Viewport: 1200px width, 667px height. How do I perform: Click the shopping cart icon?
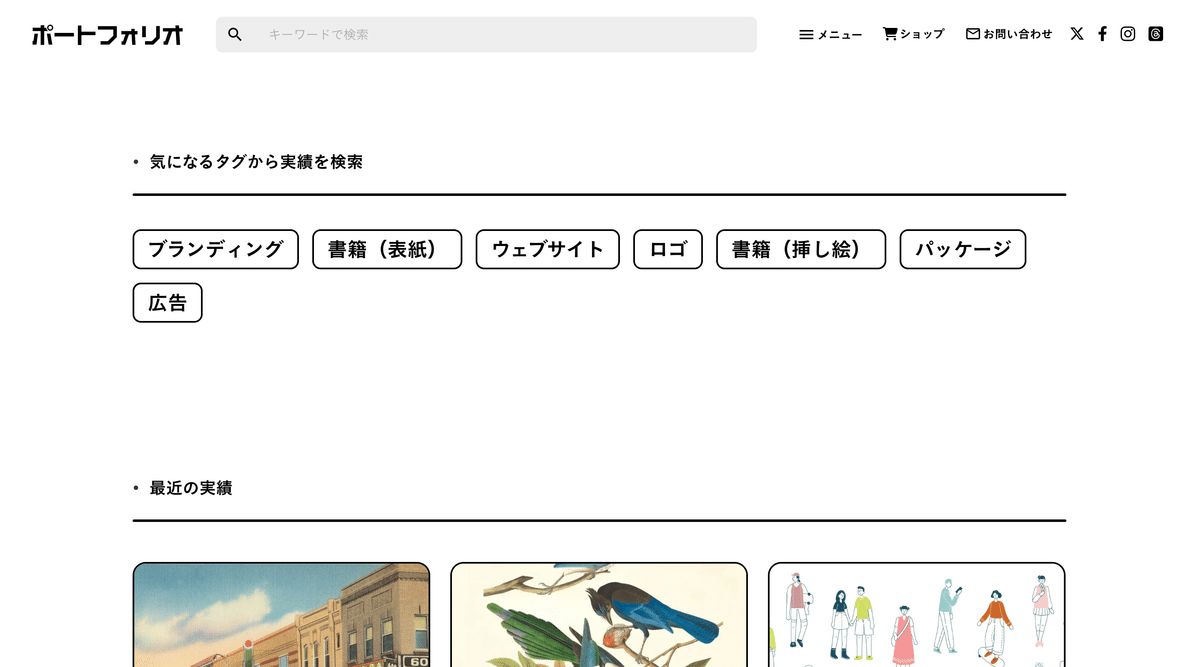tap(890, 34)
